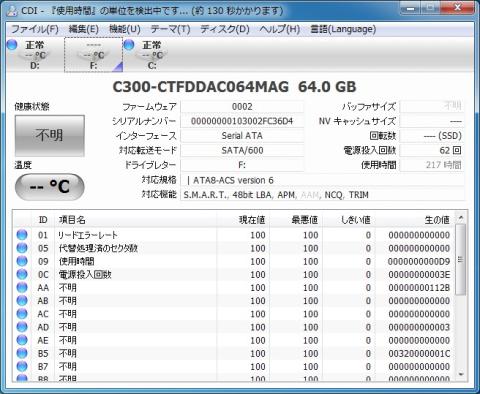The width and height of the screenshot is (480, 394).
Task: Click the 不明 health status button
Action: 50,136
